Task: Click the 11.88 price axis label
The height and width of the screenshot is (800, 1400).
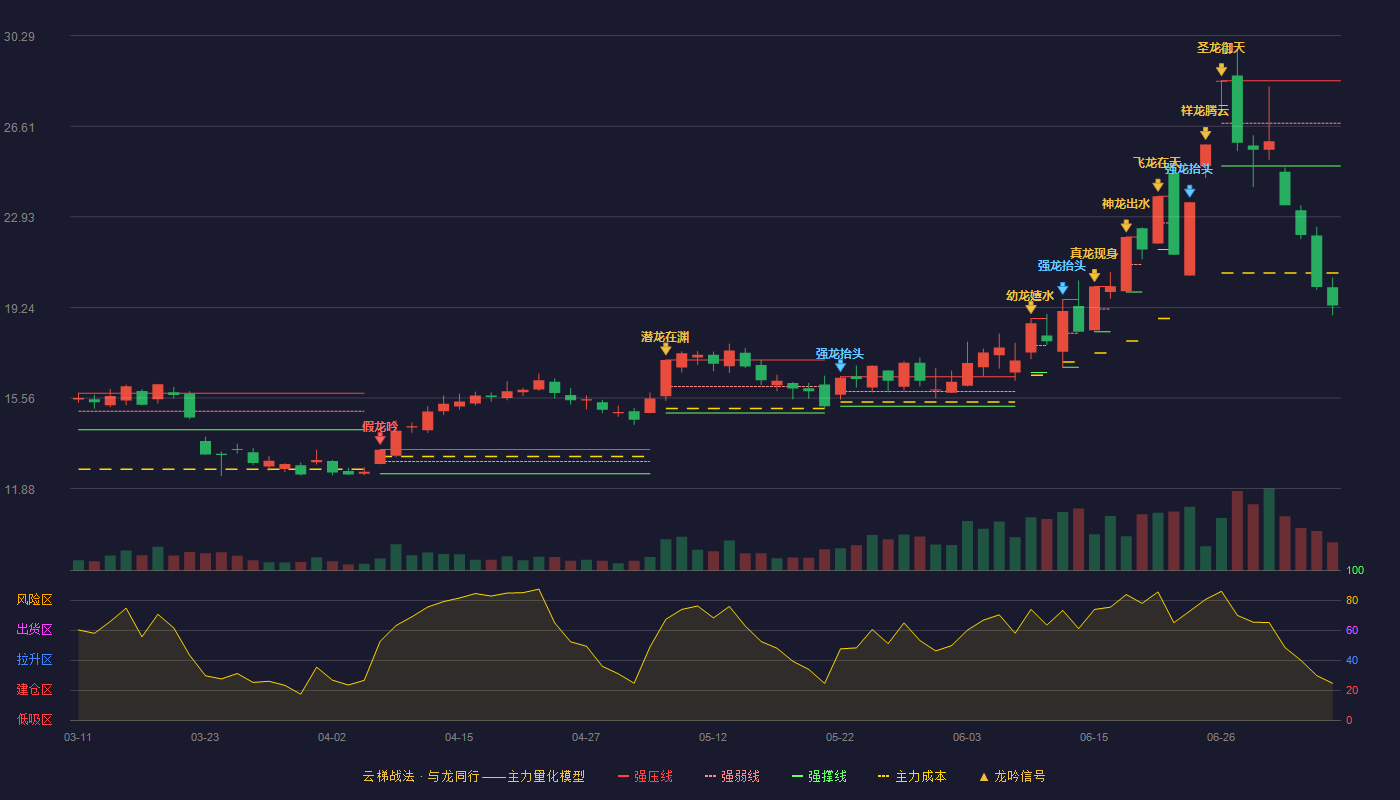Action: 19,489
